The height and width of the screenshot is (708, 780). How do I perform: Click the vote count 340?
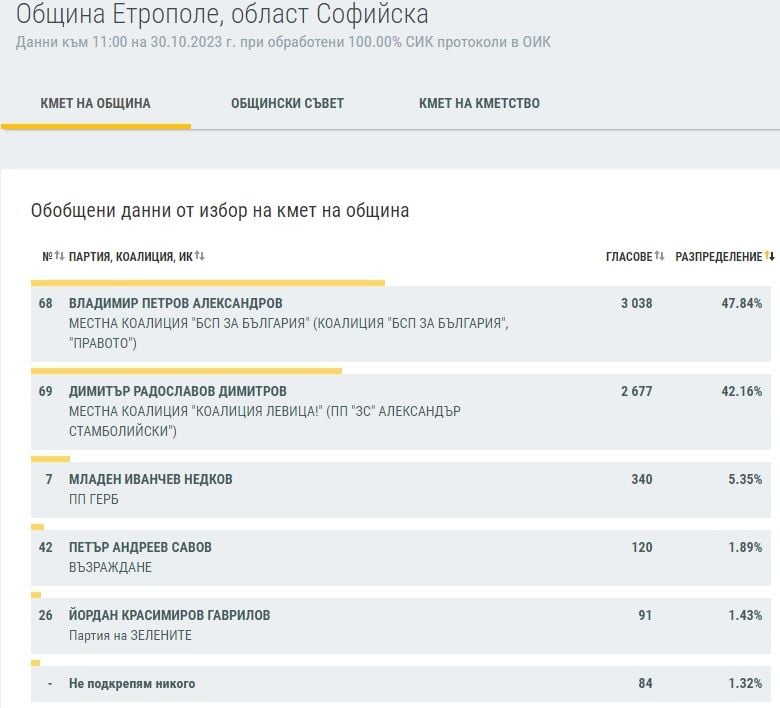[x=642, y=479]
